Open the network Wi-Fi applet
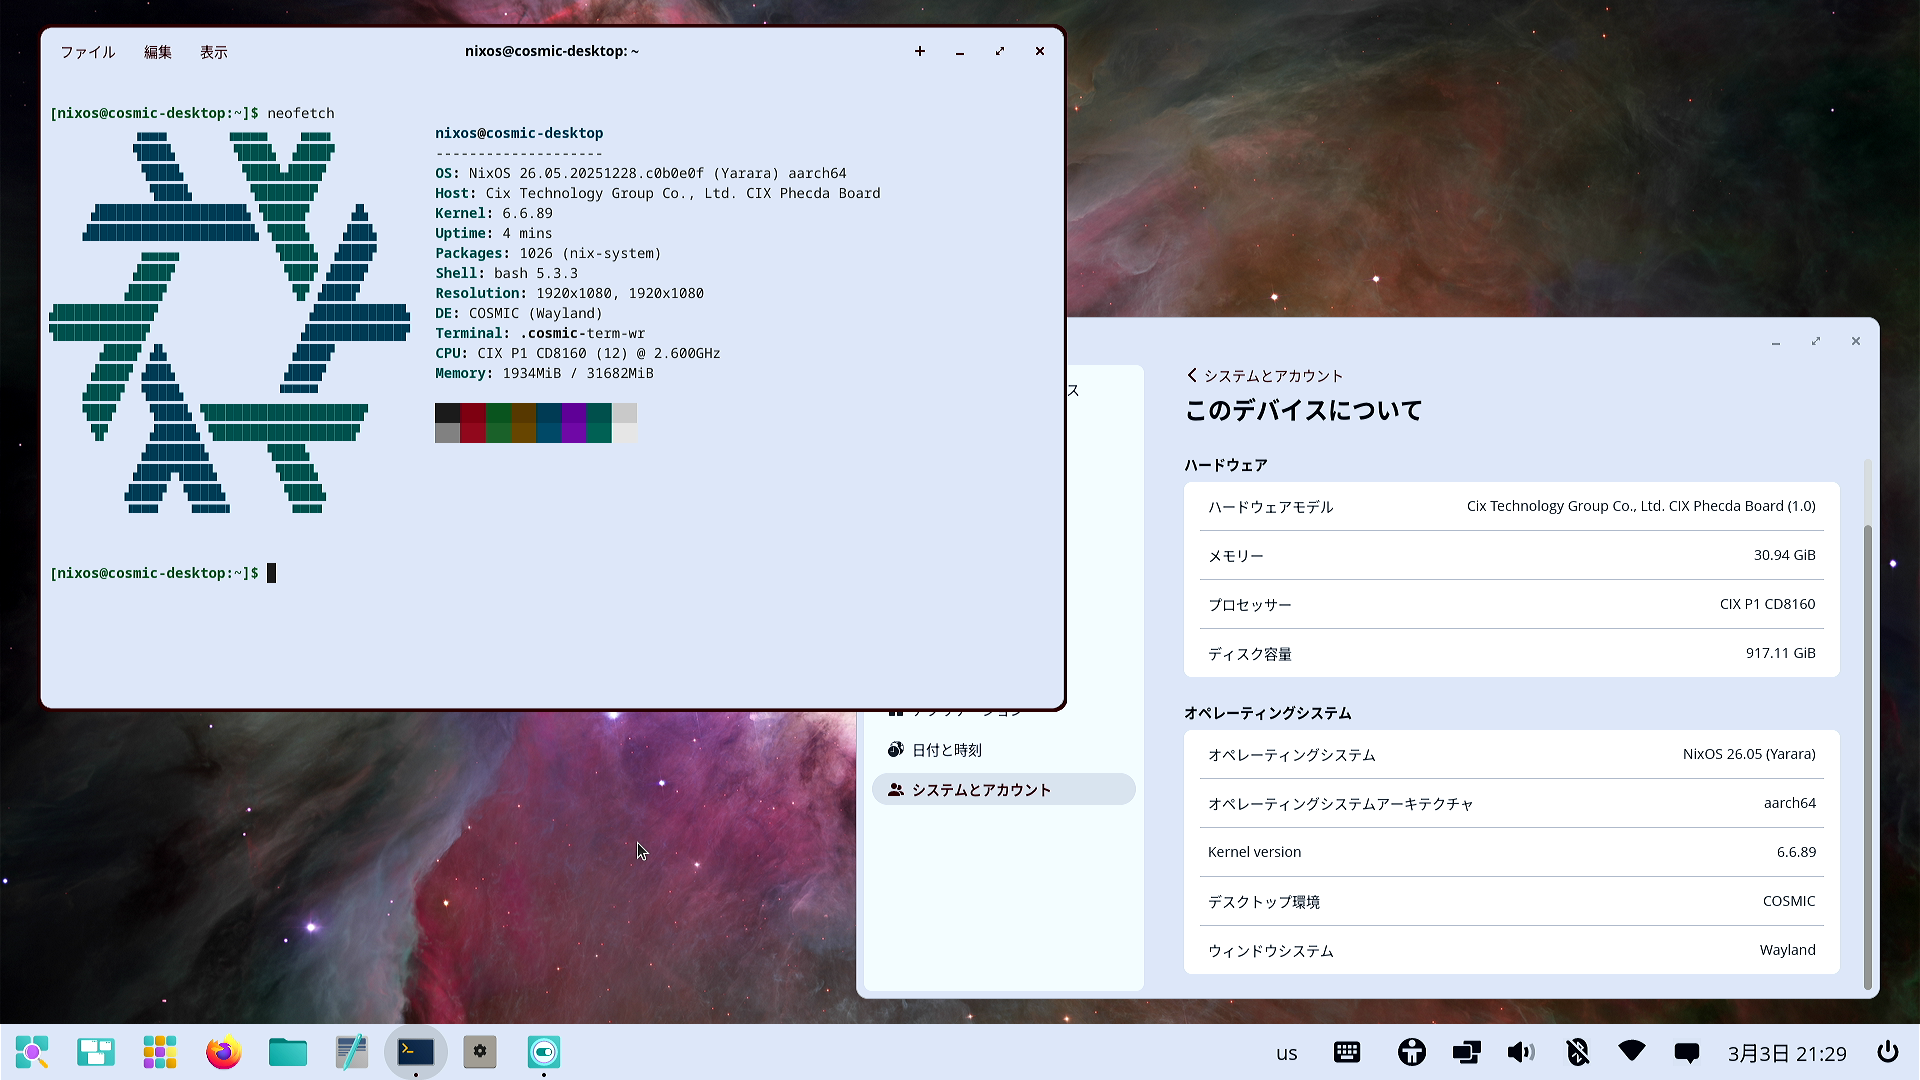The height and width of the screenshot is (1080, 1920). coord(1632,1052)
